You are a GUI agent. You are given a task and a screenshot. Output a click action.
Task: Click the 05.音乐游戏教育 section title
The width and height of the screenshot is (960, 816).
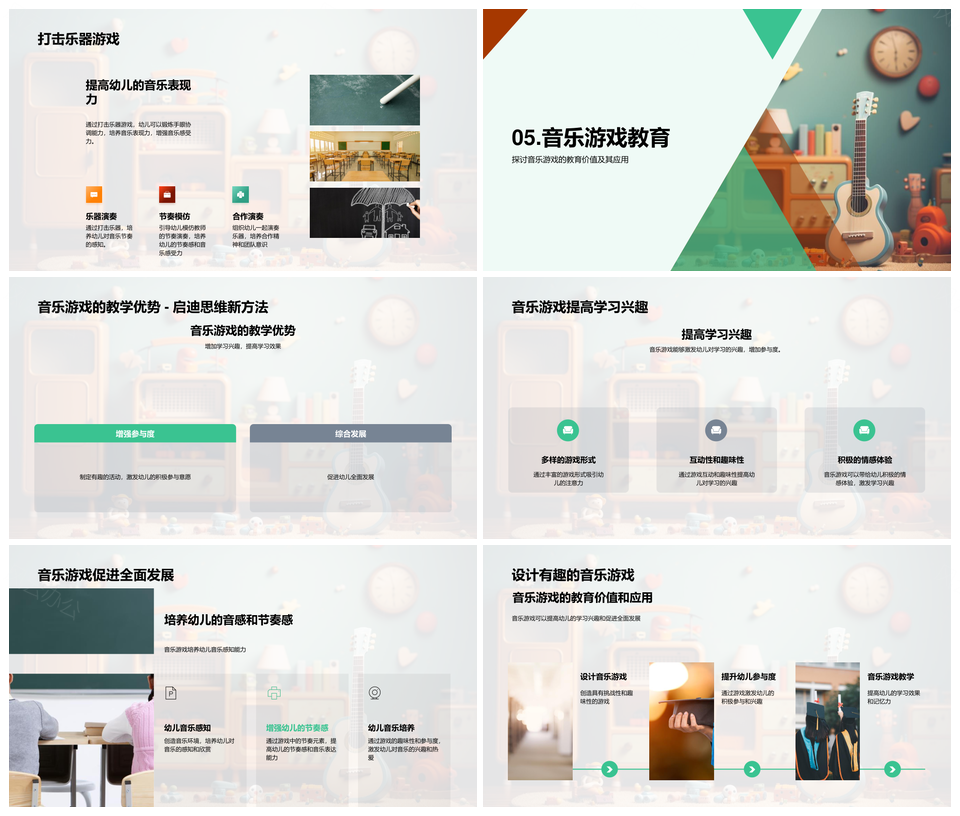point(590,138)
